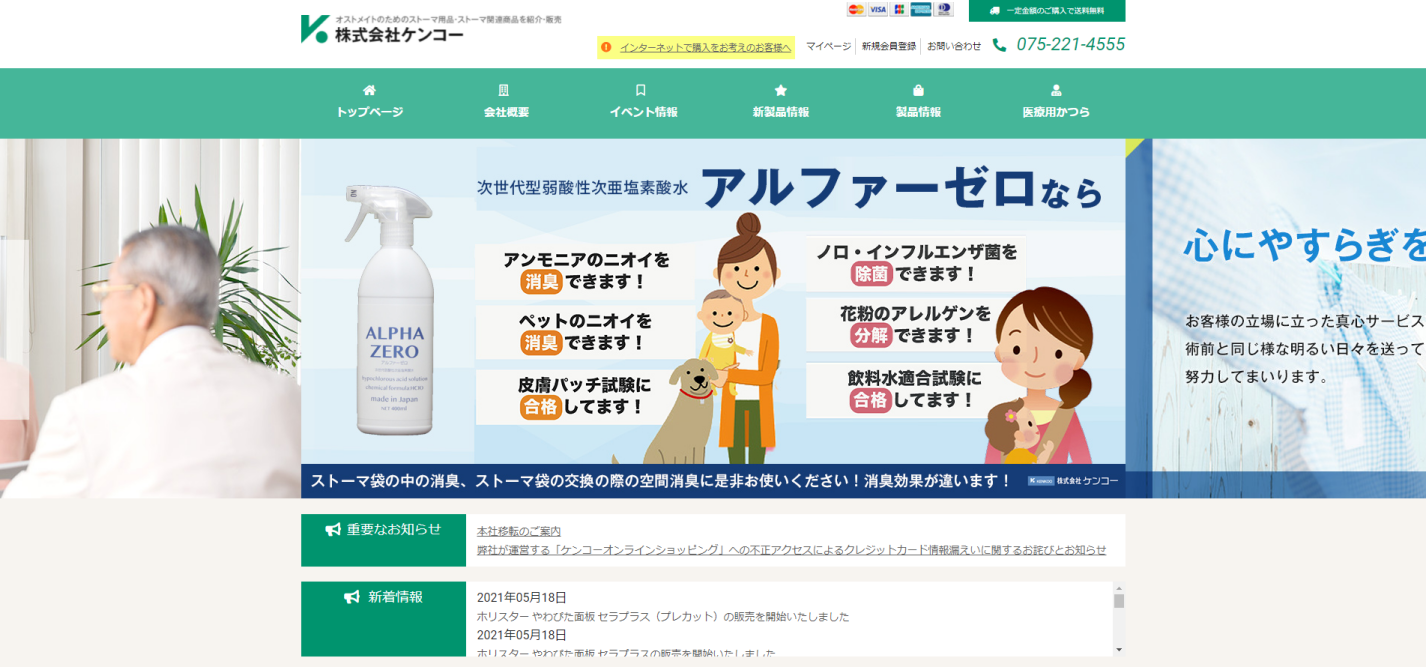Viewport: 1426px width, 667px height.
Task: Click the star icon above 新製品情報
Action: (781, 90)
